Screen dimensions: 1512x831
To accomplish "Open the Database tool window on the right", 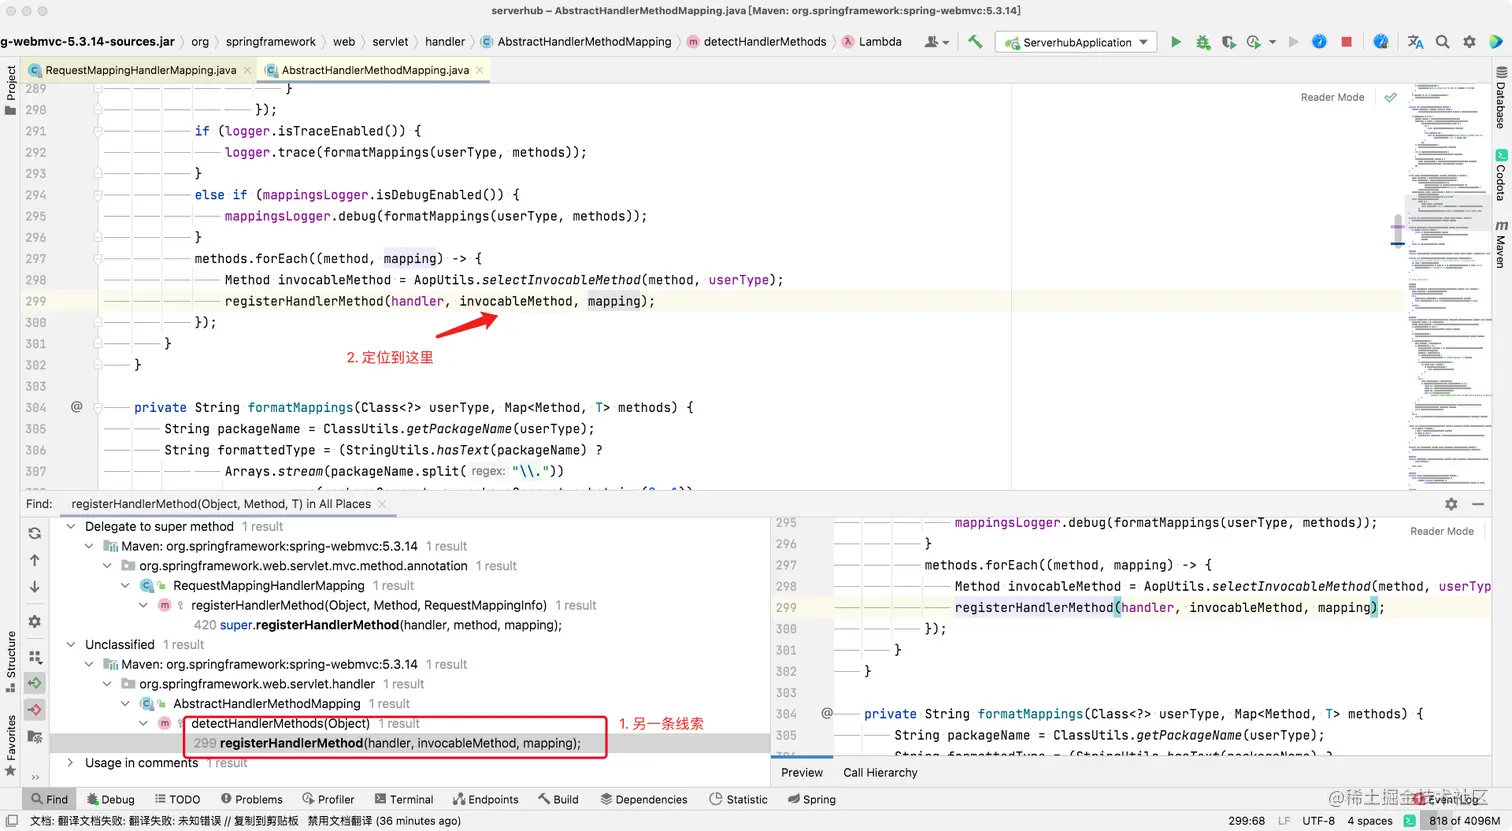I will [1501, 97].
